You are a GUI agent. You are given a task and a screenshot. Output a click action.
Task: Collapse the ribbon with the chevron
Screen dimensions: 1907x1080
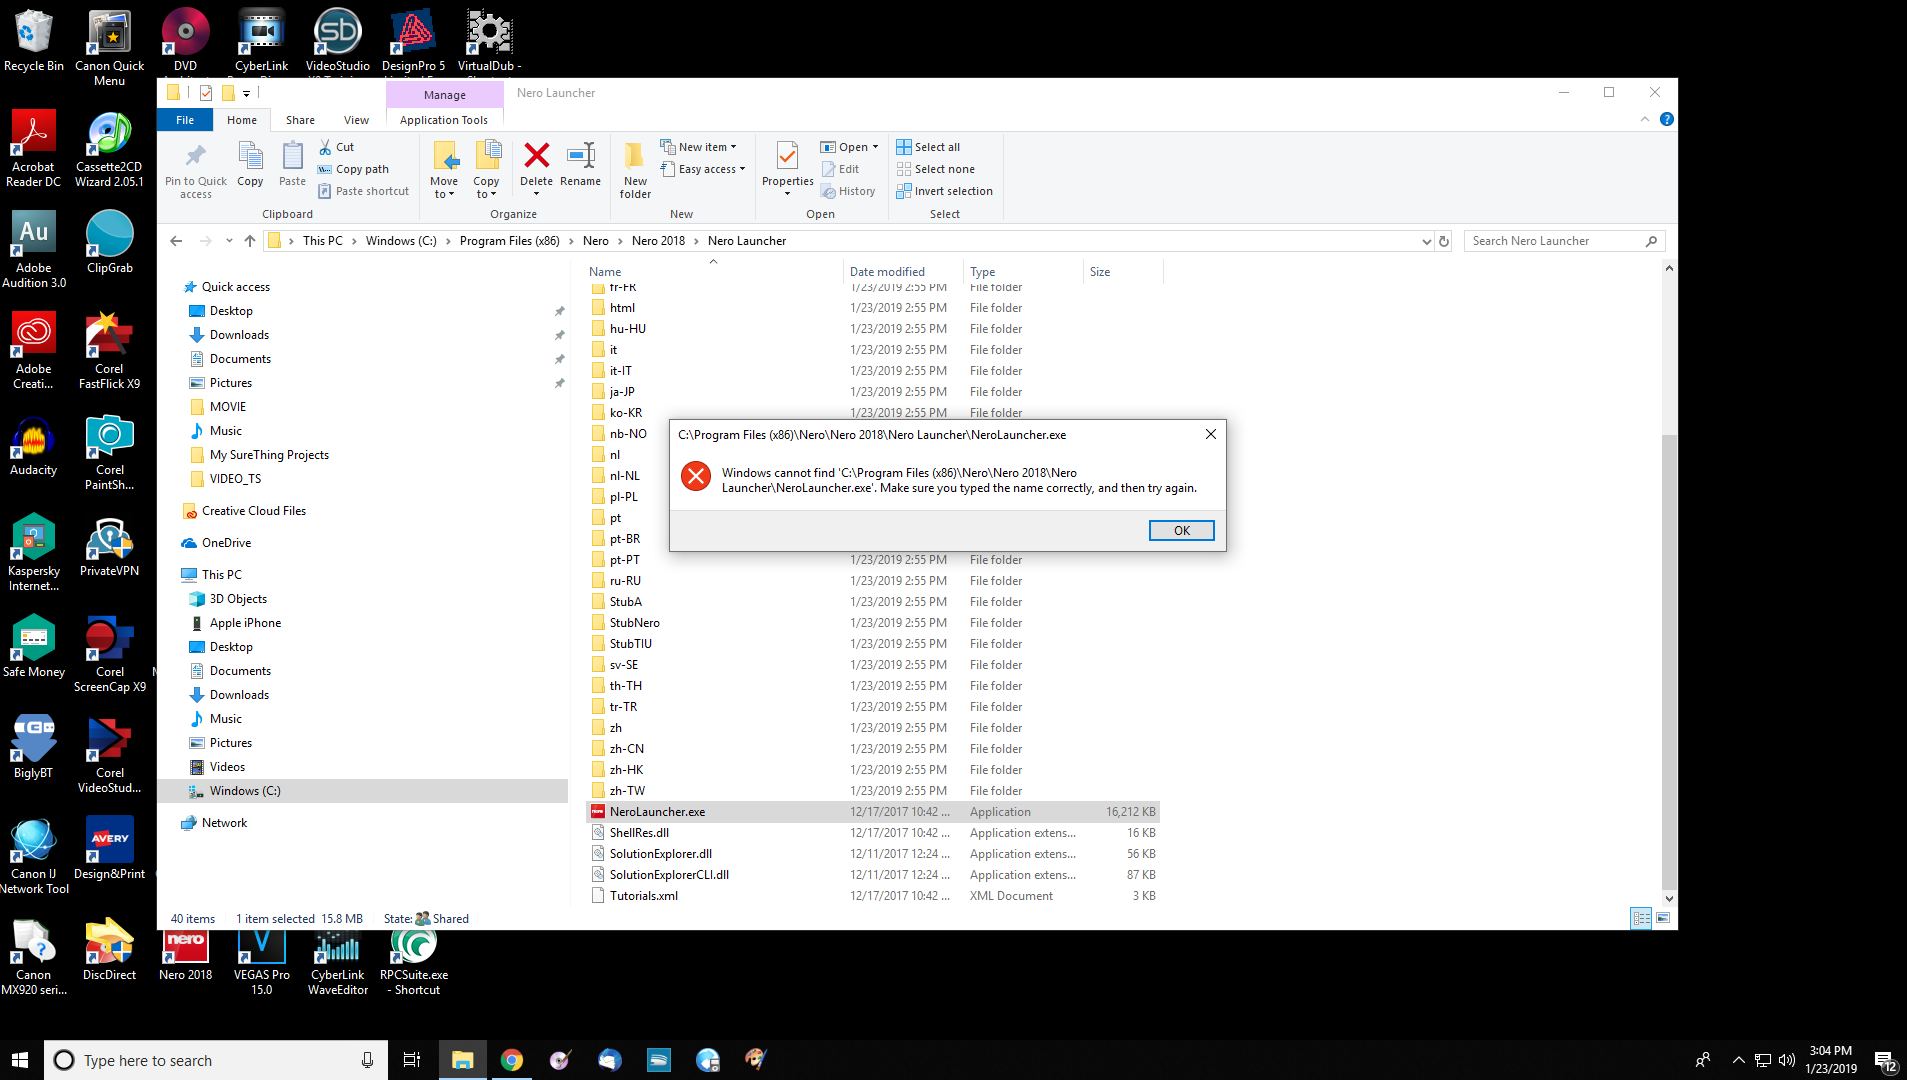[1645, 119]
